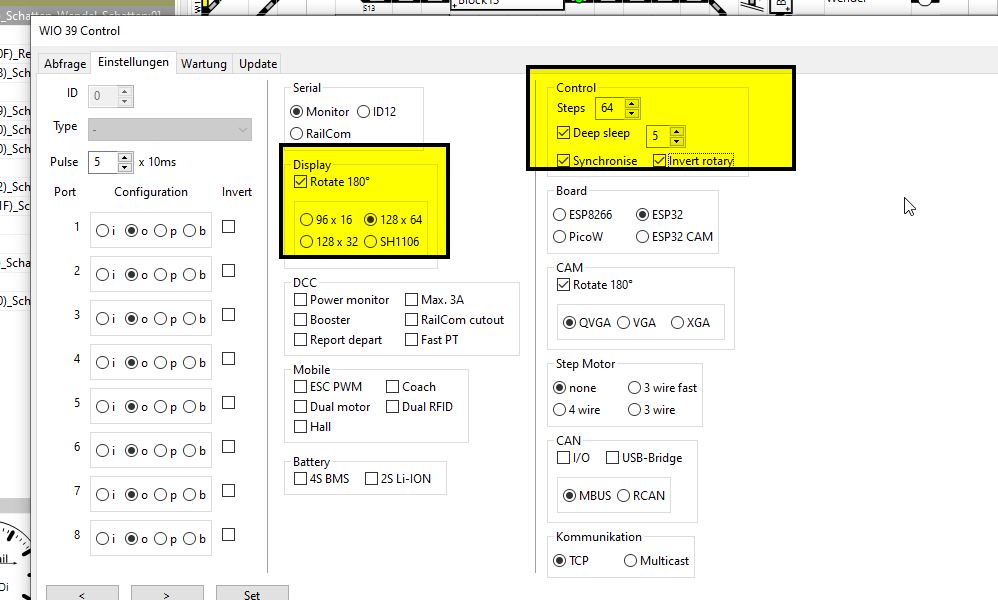Check the Invert box for port 1

(x=229, y=227)
